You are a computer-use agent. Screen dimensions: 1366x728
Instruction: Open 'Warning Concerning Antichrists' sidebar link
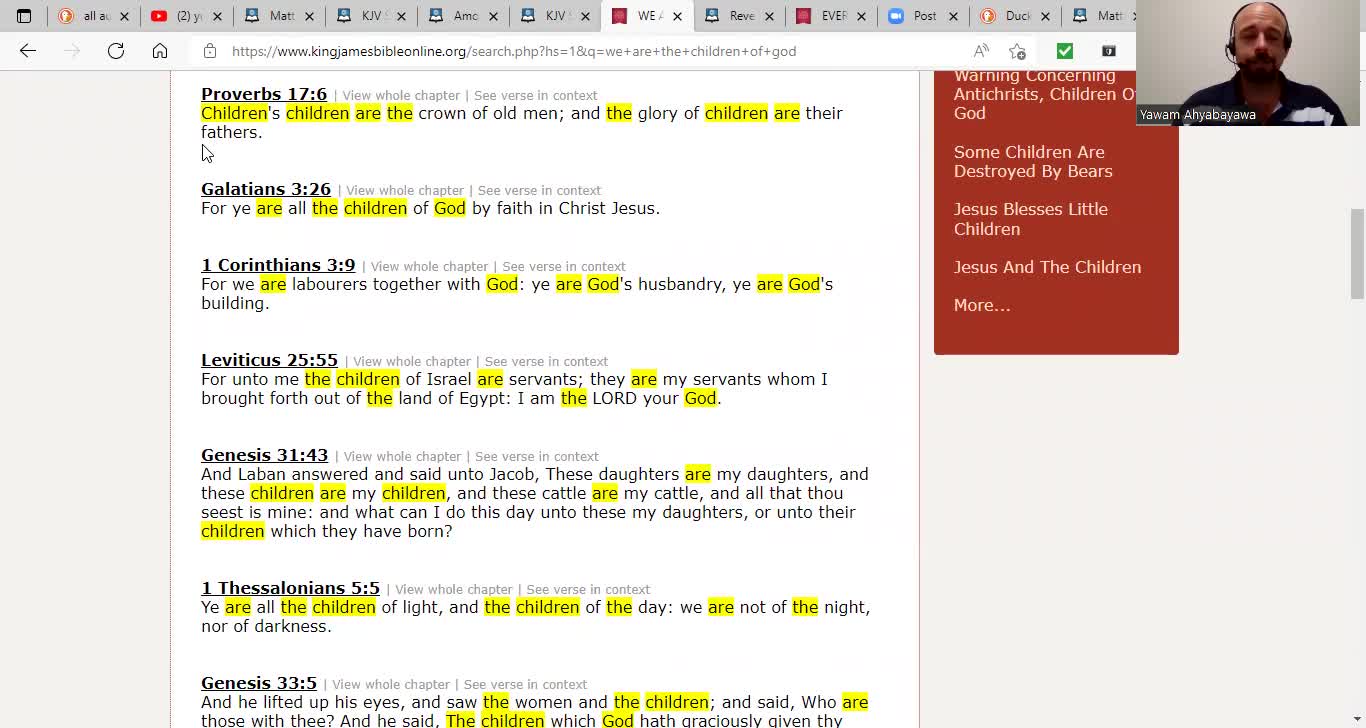1045,94
